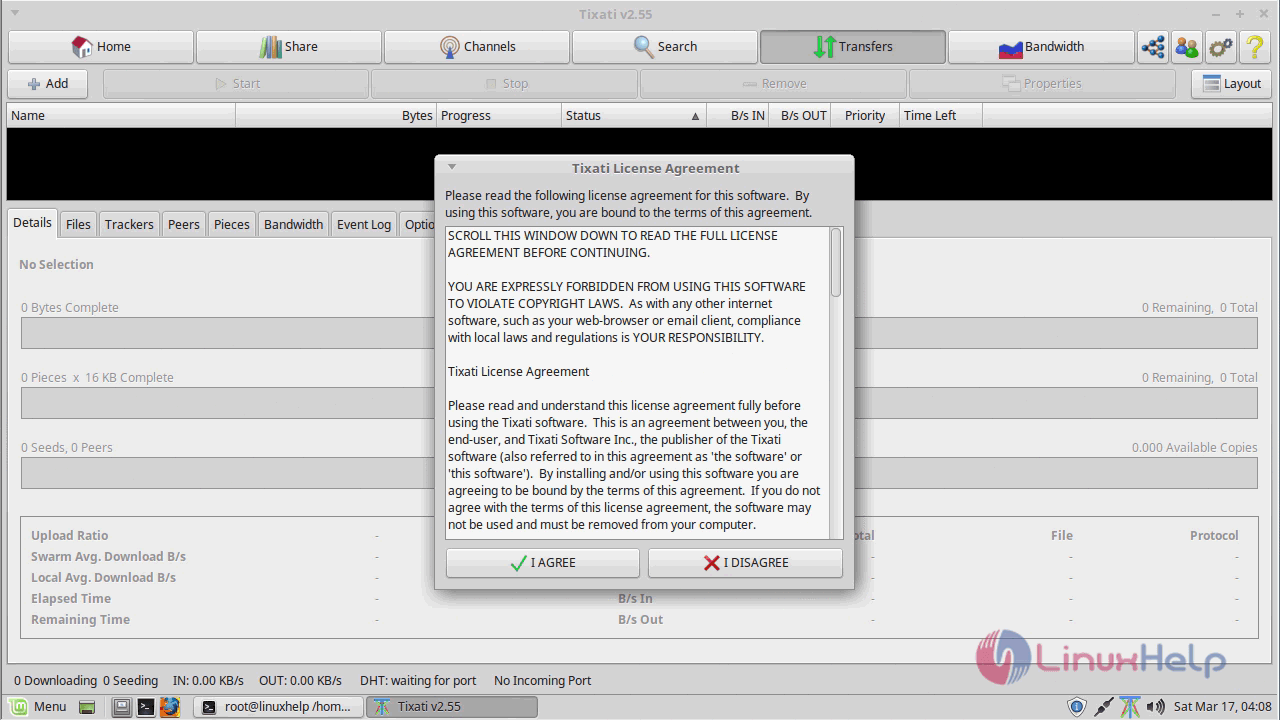The image size is (1280, 720).
Task: Click IN: 0.00 KB/s status entry
Action: [208, 681]
